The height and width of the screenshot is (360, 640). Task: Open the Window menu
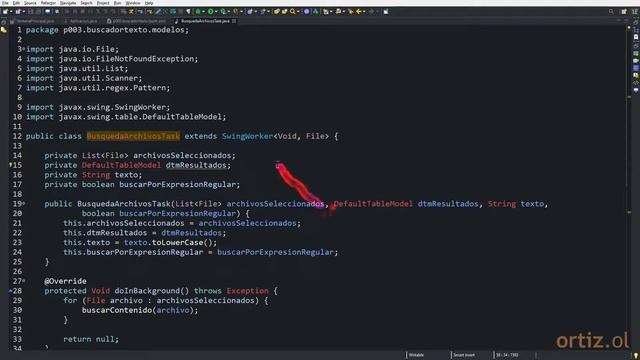(133, 3)
